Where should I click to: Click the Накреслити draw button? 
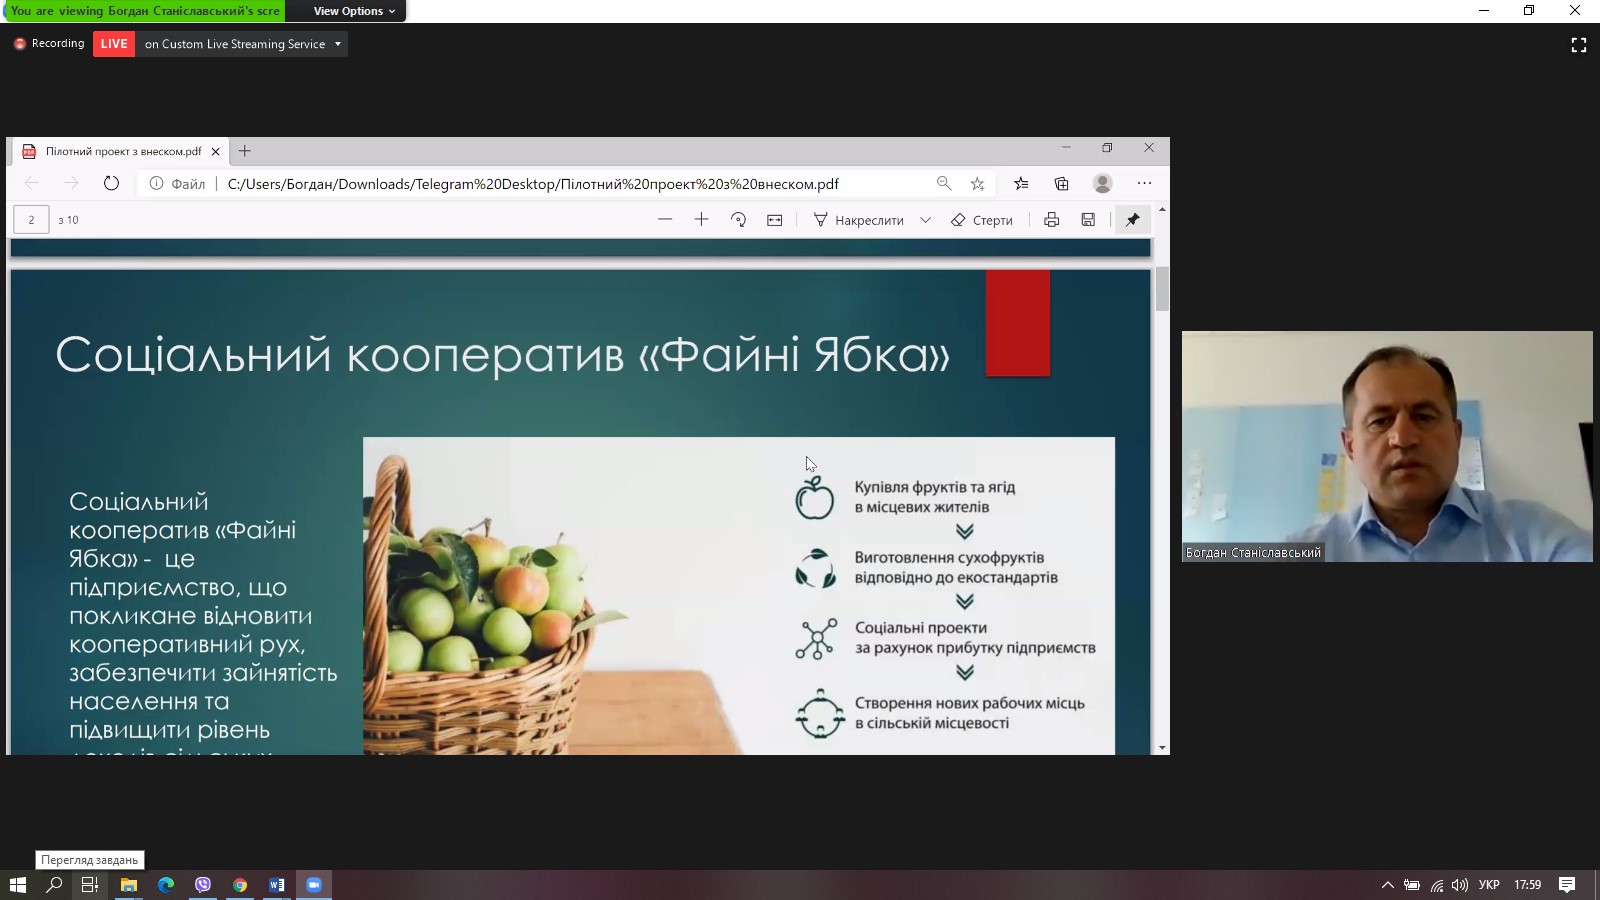858,220
